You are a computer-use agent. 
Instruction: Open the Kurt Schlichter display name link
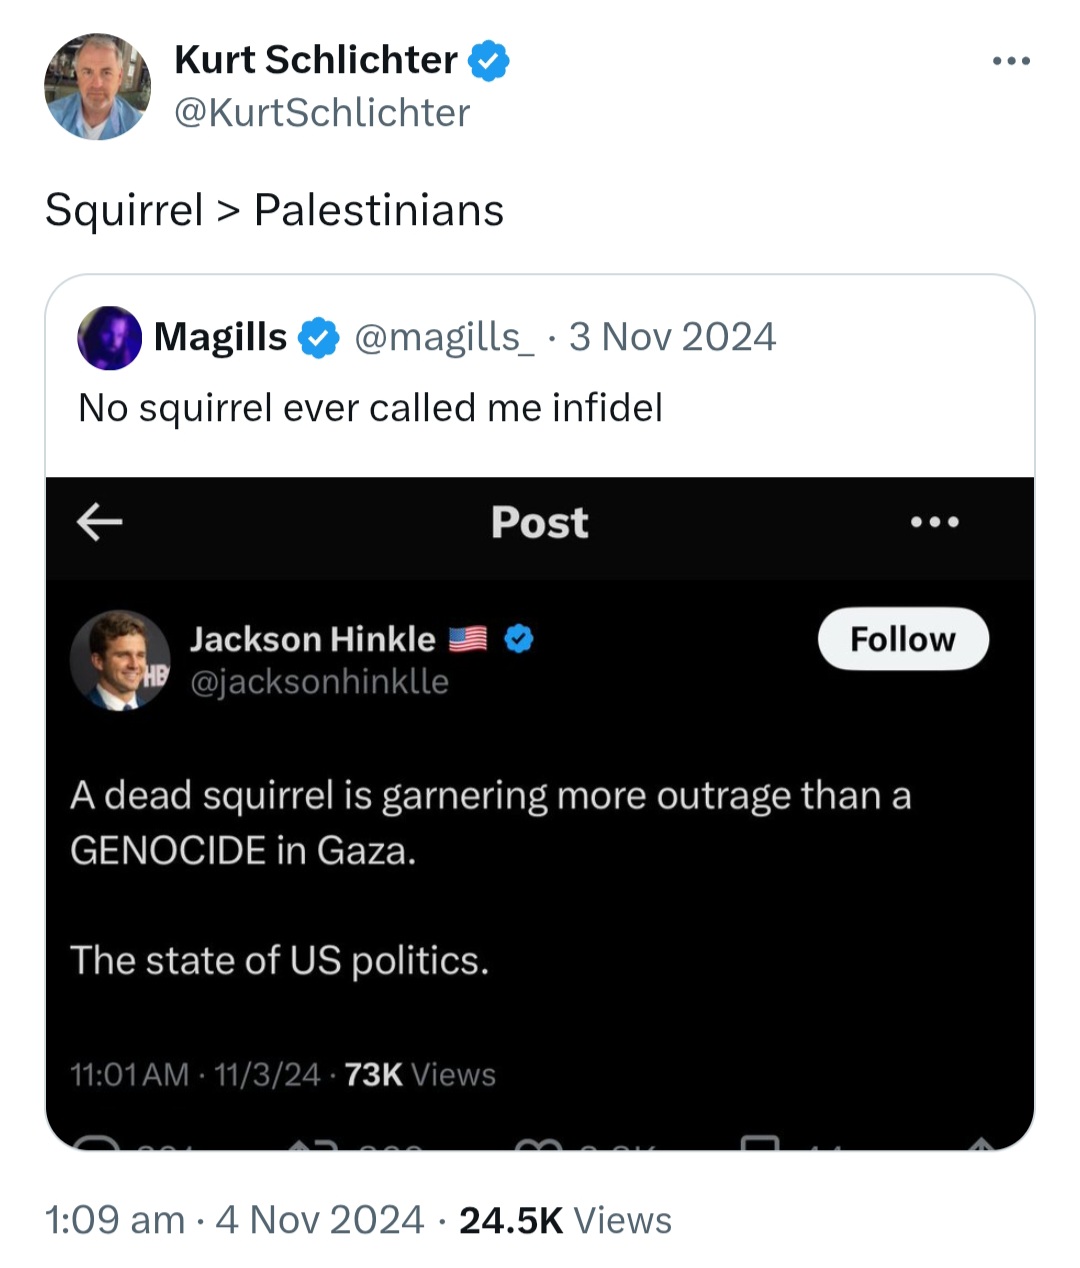315,60
